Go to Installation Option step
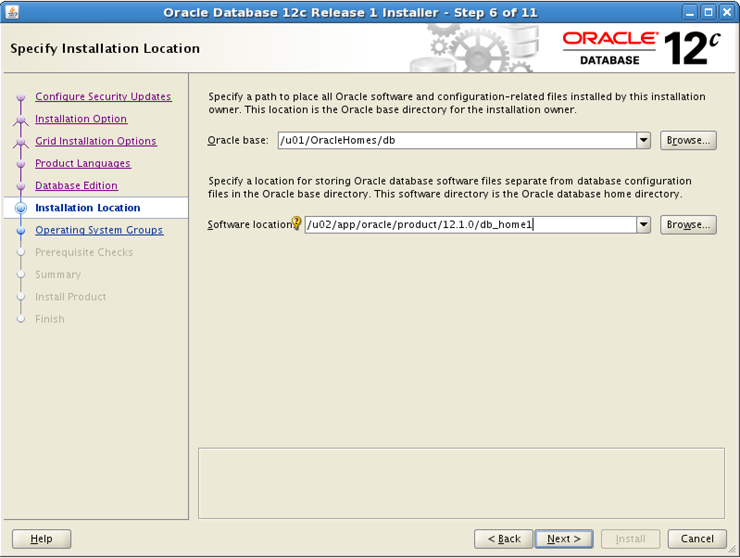The height and width of the screenshot is (558, 740). (x=81, y=118)
